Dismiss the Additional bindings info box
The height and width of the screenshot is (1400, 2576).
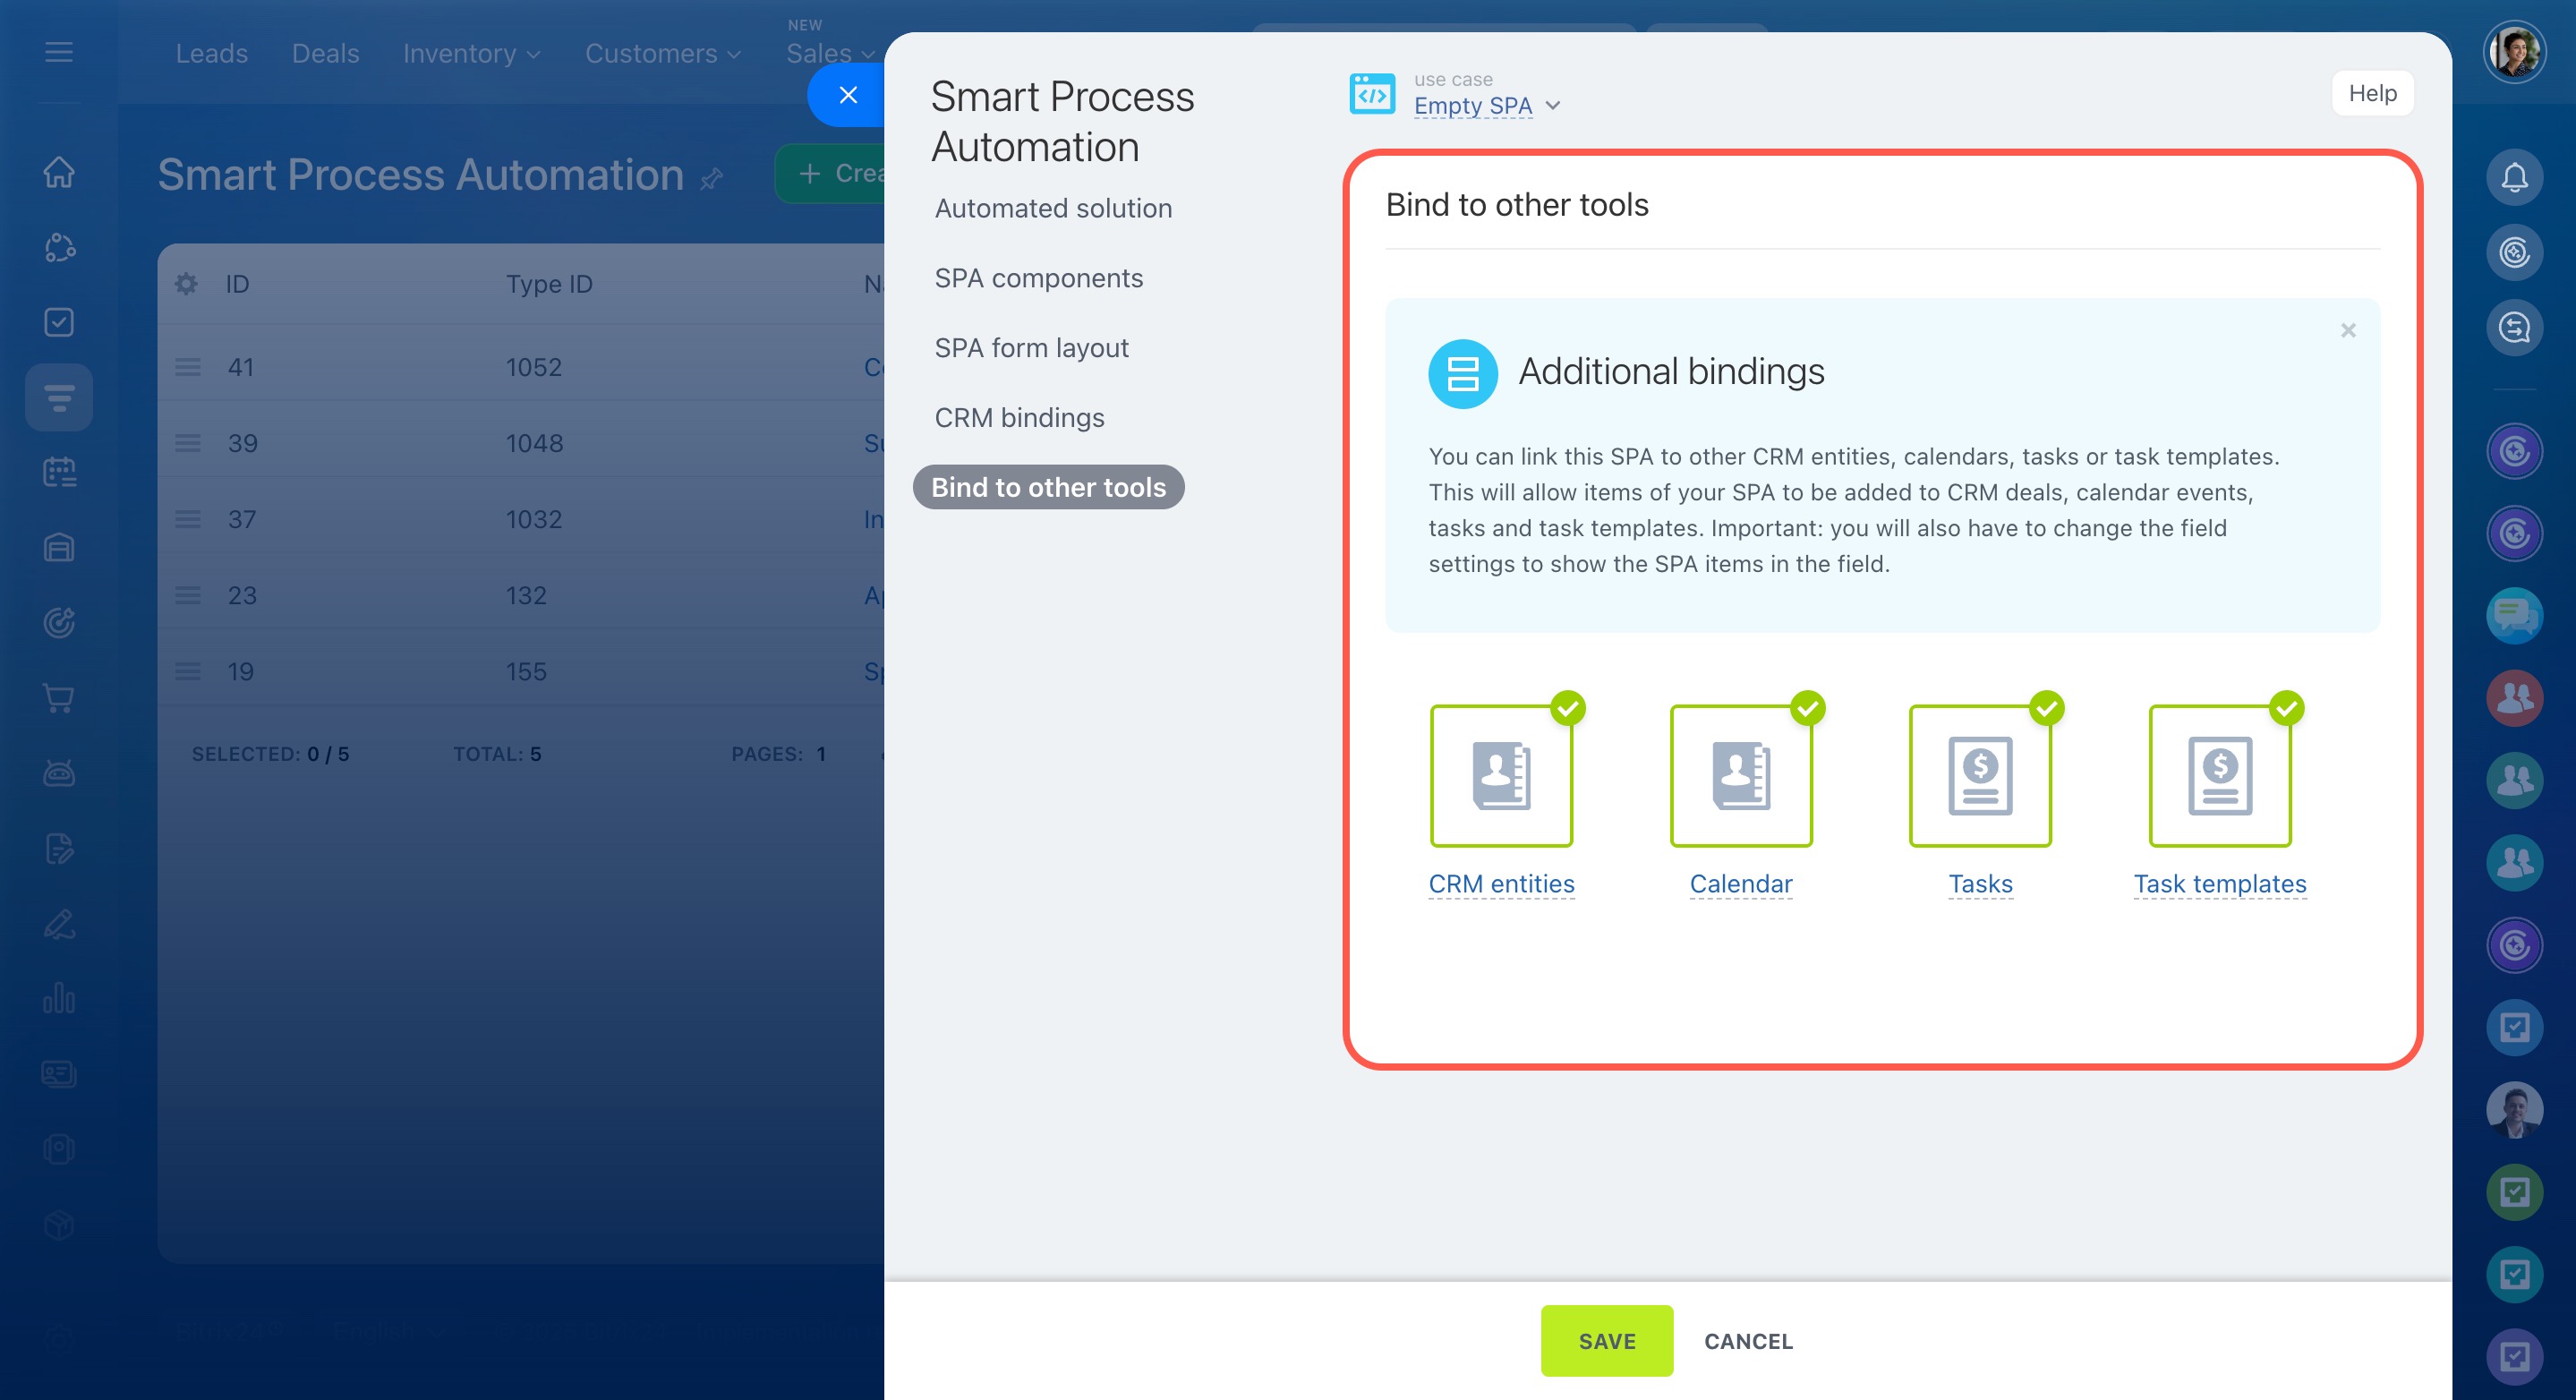tap(2348, 330)
